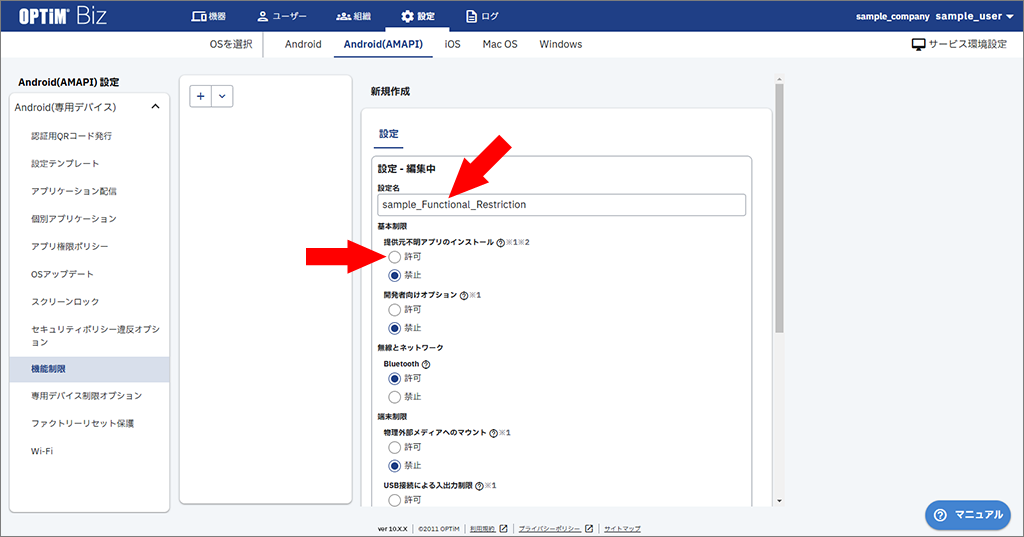Open the ユーザー users menu
The image size is (1024, 537).
coord(281,16)
